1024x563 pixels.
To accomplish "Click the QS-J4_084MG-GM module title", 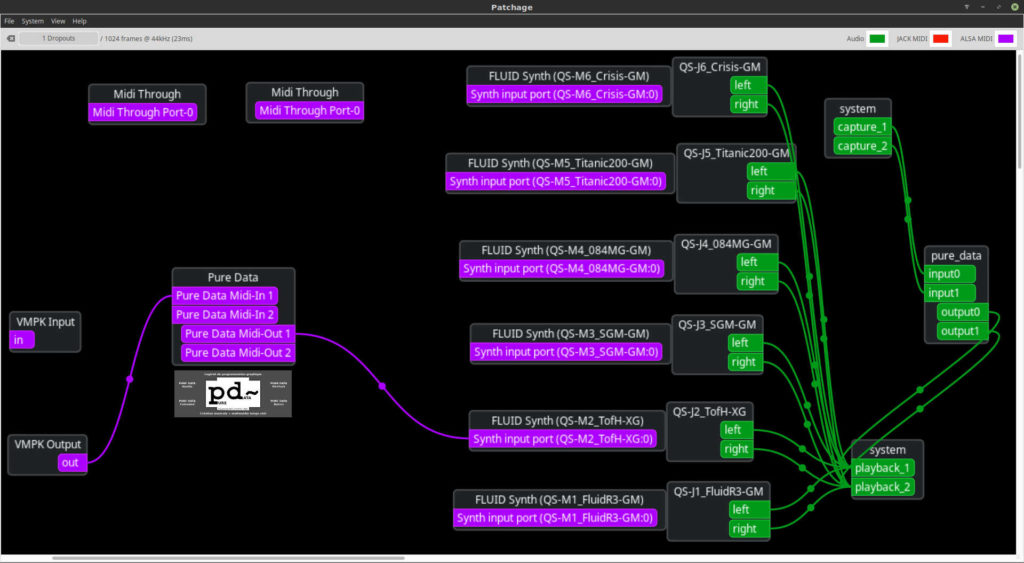I will [x=726, y=244].
